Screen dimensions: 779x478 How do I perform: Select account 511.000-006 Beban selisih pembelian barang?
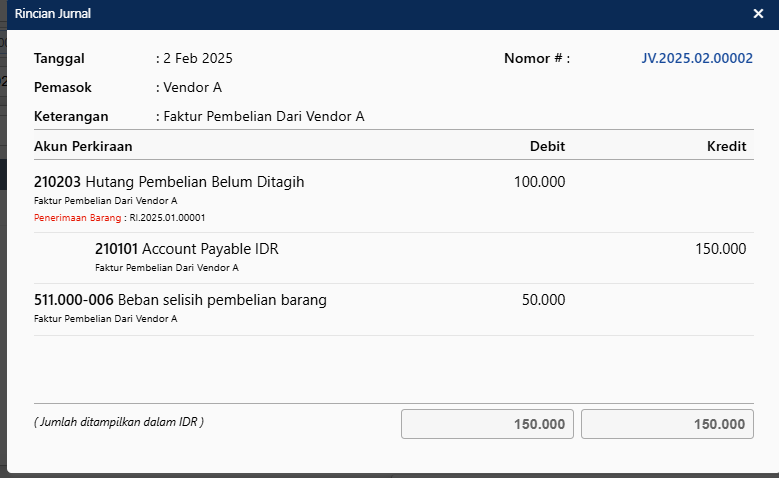(x=180, y=300)
